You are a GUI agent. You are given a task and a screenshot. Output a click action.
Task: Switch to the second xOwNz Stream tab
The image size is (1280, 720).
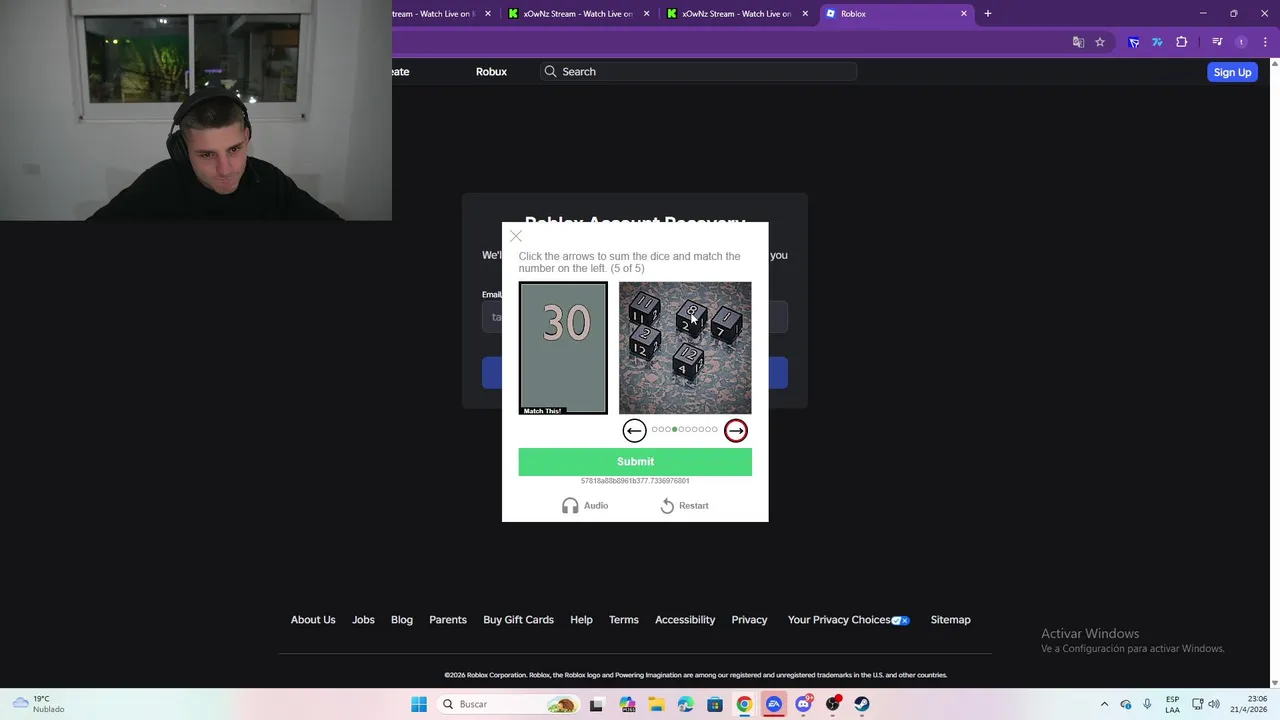click(x=578, y=14)
